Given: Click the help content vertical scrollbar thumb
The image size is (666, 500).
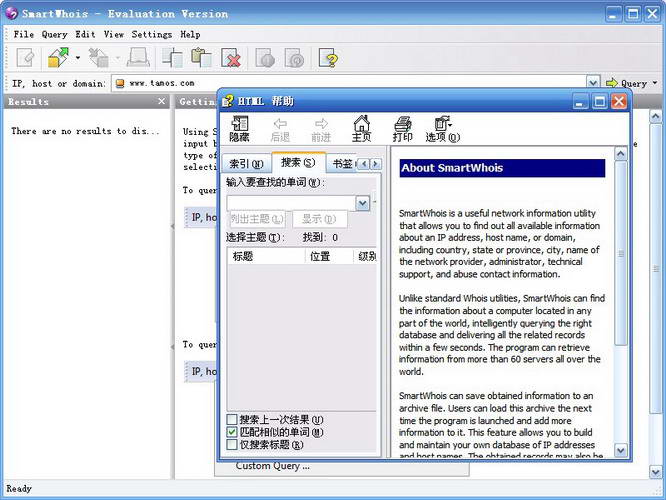Looking at the screenshot, I should tap(621, 254).
